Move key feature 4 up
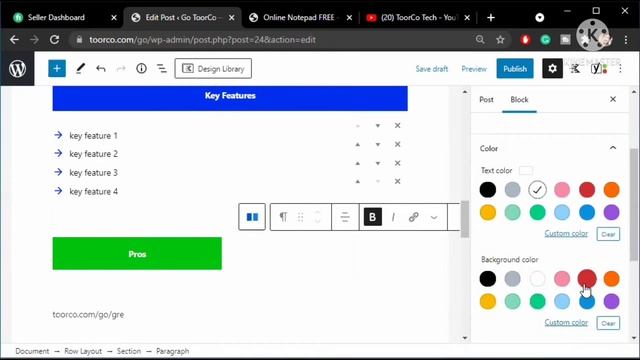The image size is (640, 360). [x=358, y=182]
